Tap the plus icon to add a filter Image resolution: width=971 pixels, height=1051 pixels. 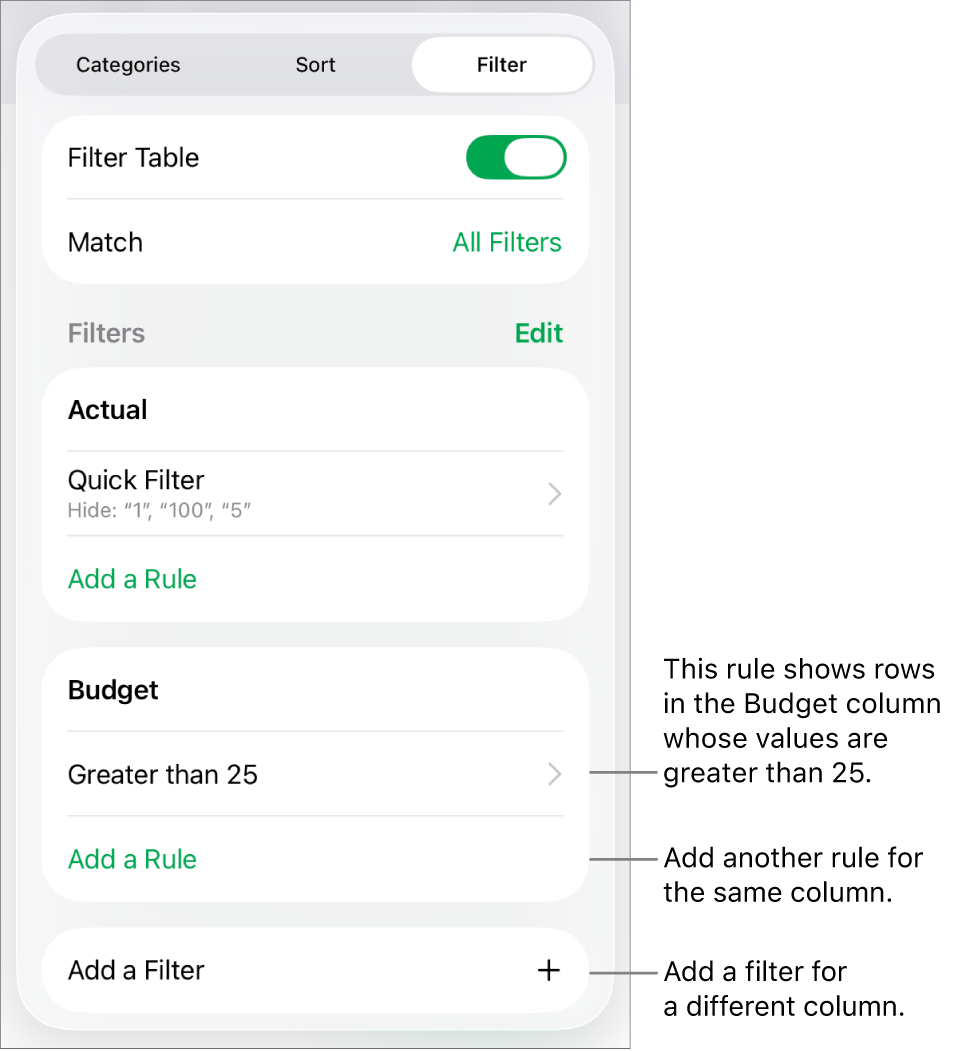548,969
